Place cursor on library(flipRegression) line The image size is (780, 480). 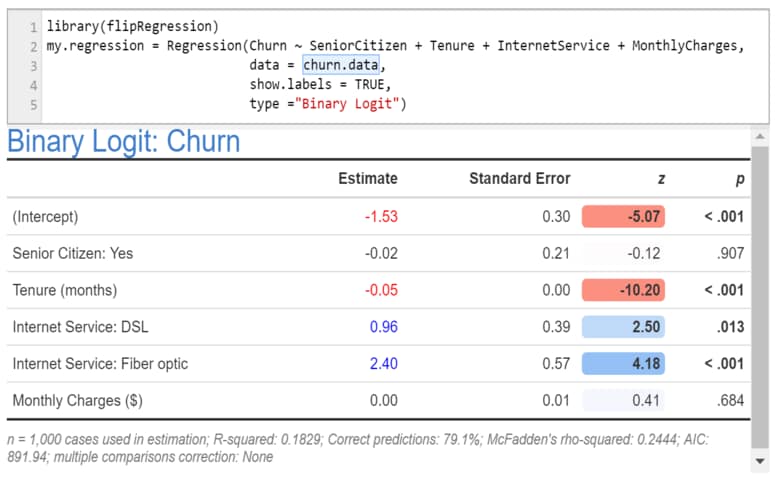(132, 26)
